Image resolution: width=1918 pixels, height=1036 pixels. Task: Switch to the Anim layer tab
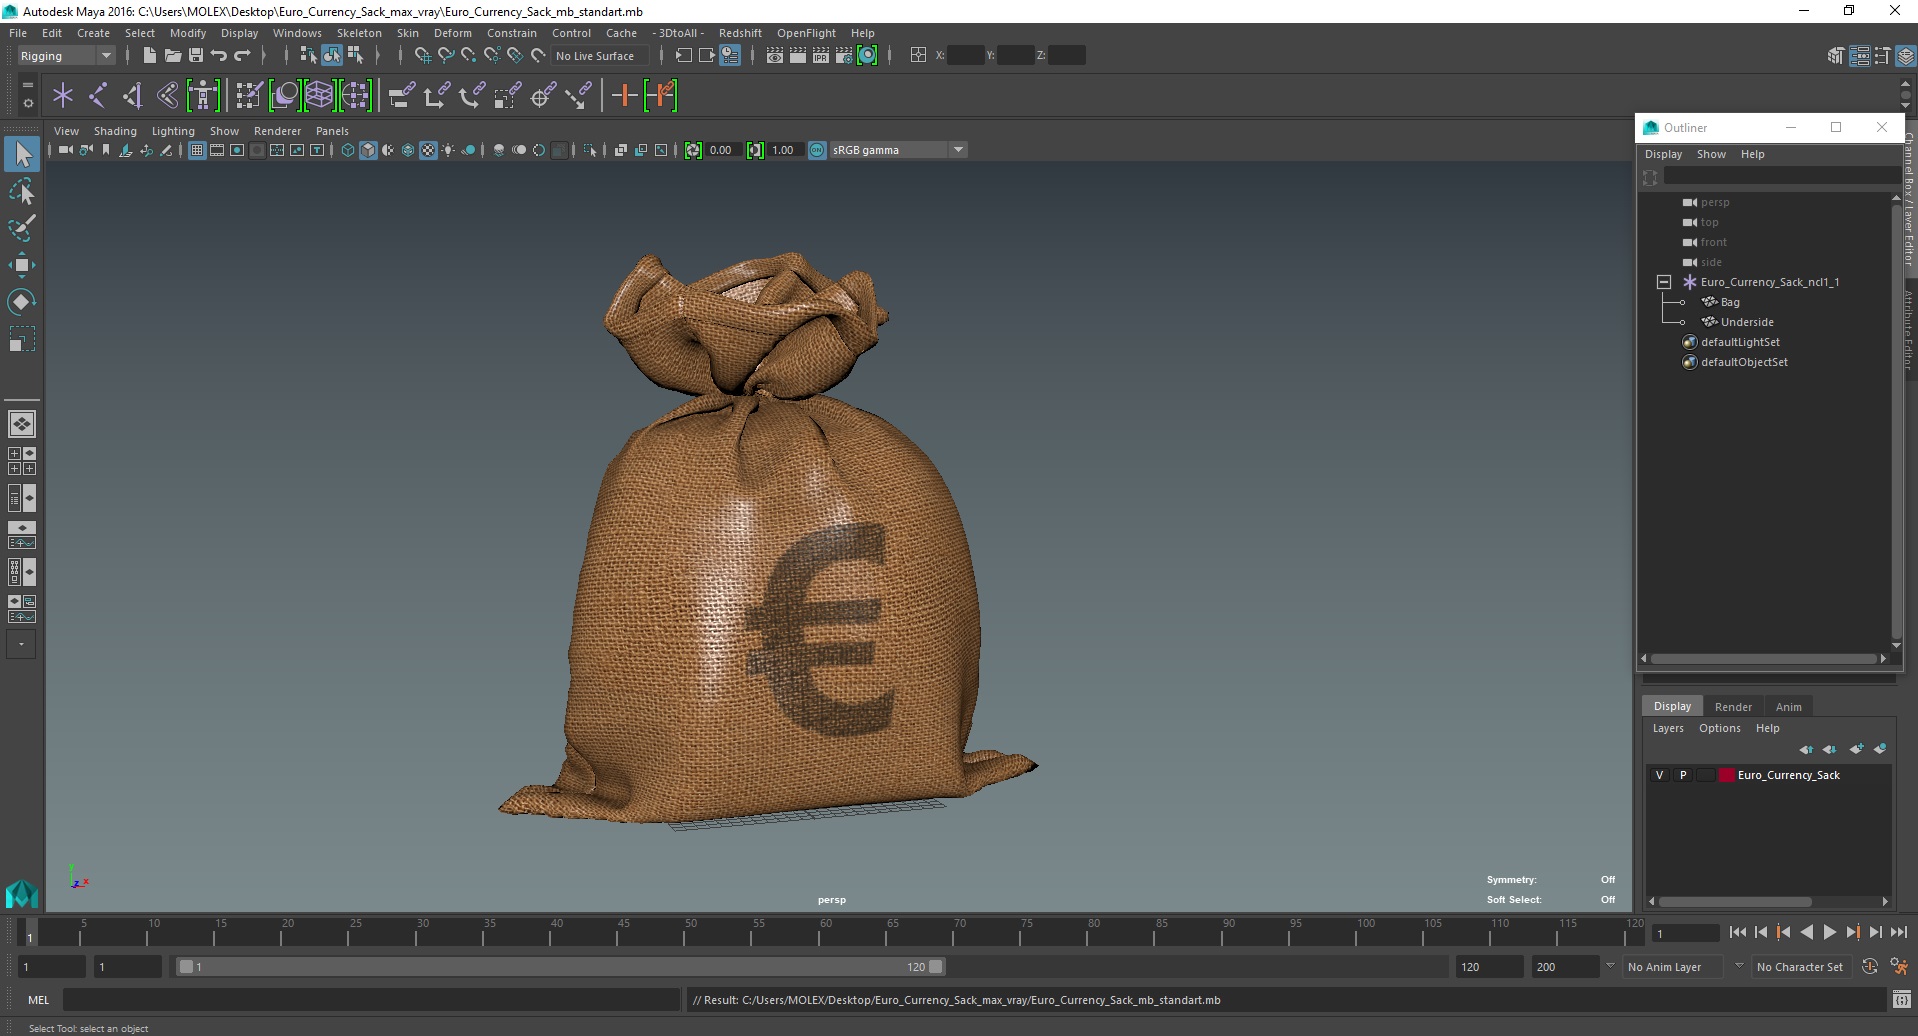[1788, 706]
